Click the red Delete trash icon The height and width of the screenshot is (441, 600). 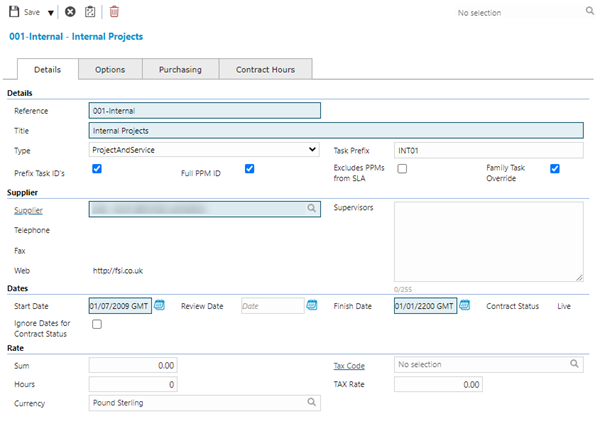coord(114,12)
